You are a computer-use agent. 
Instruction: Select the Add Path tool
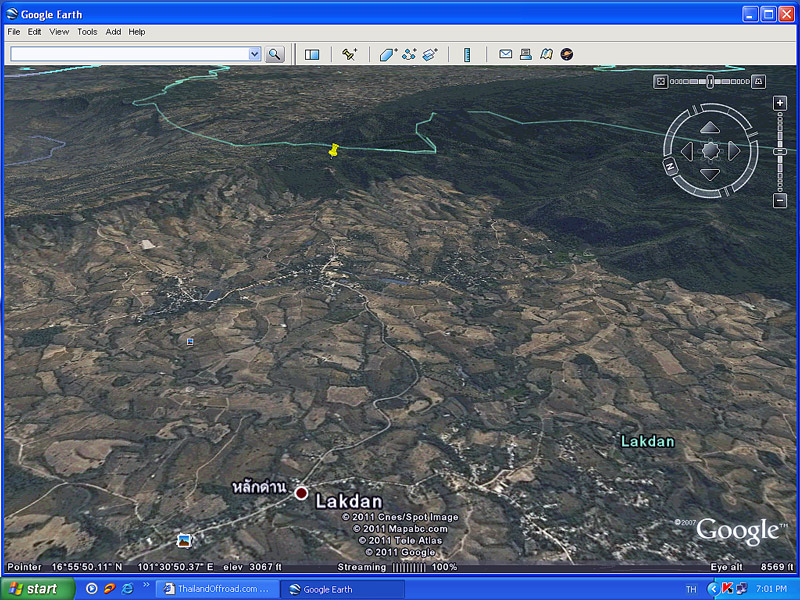tap(409, 54)
